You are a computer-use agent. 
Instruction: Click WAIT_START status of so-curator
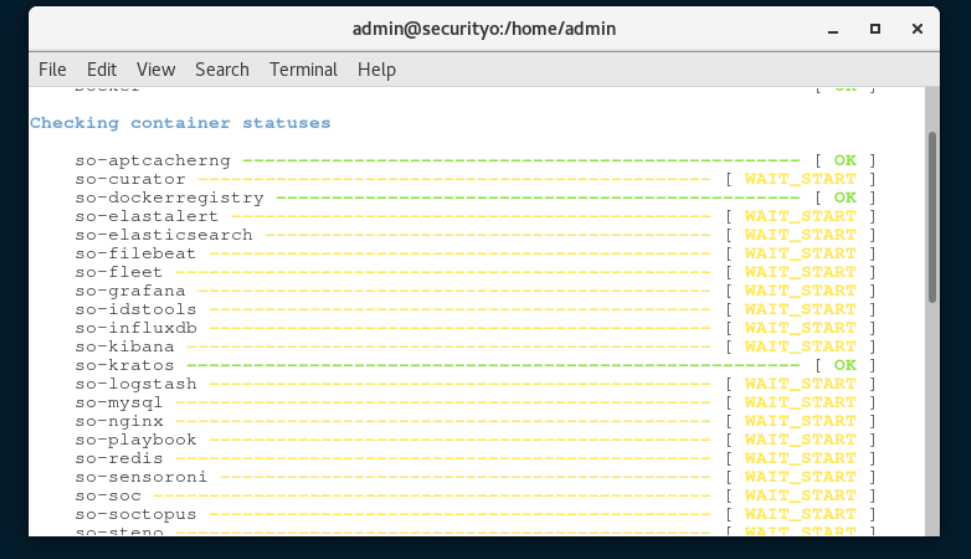click(x=800, y=179)
